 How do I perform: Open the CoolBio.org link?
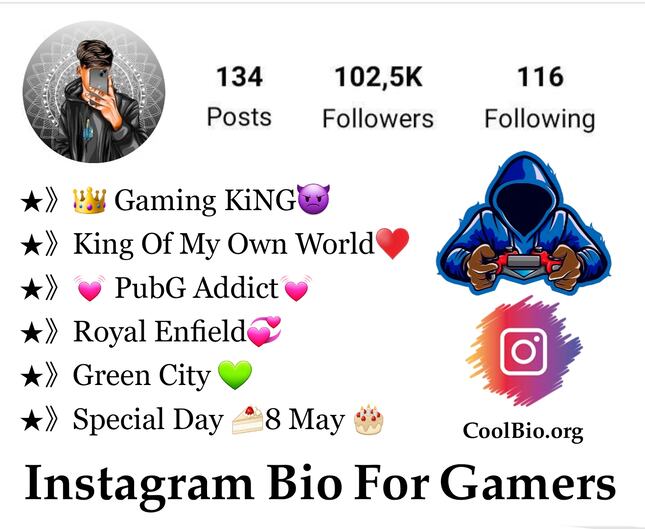(x=523, y=432)
